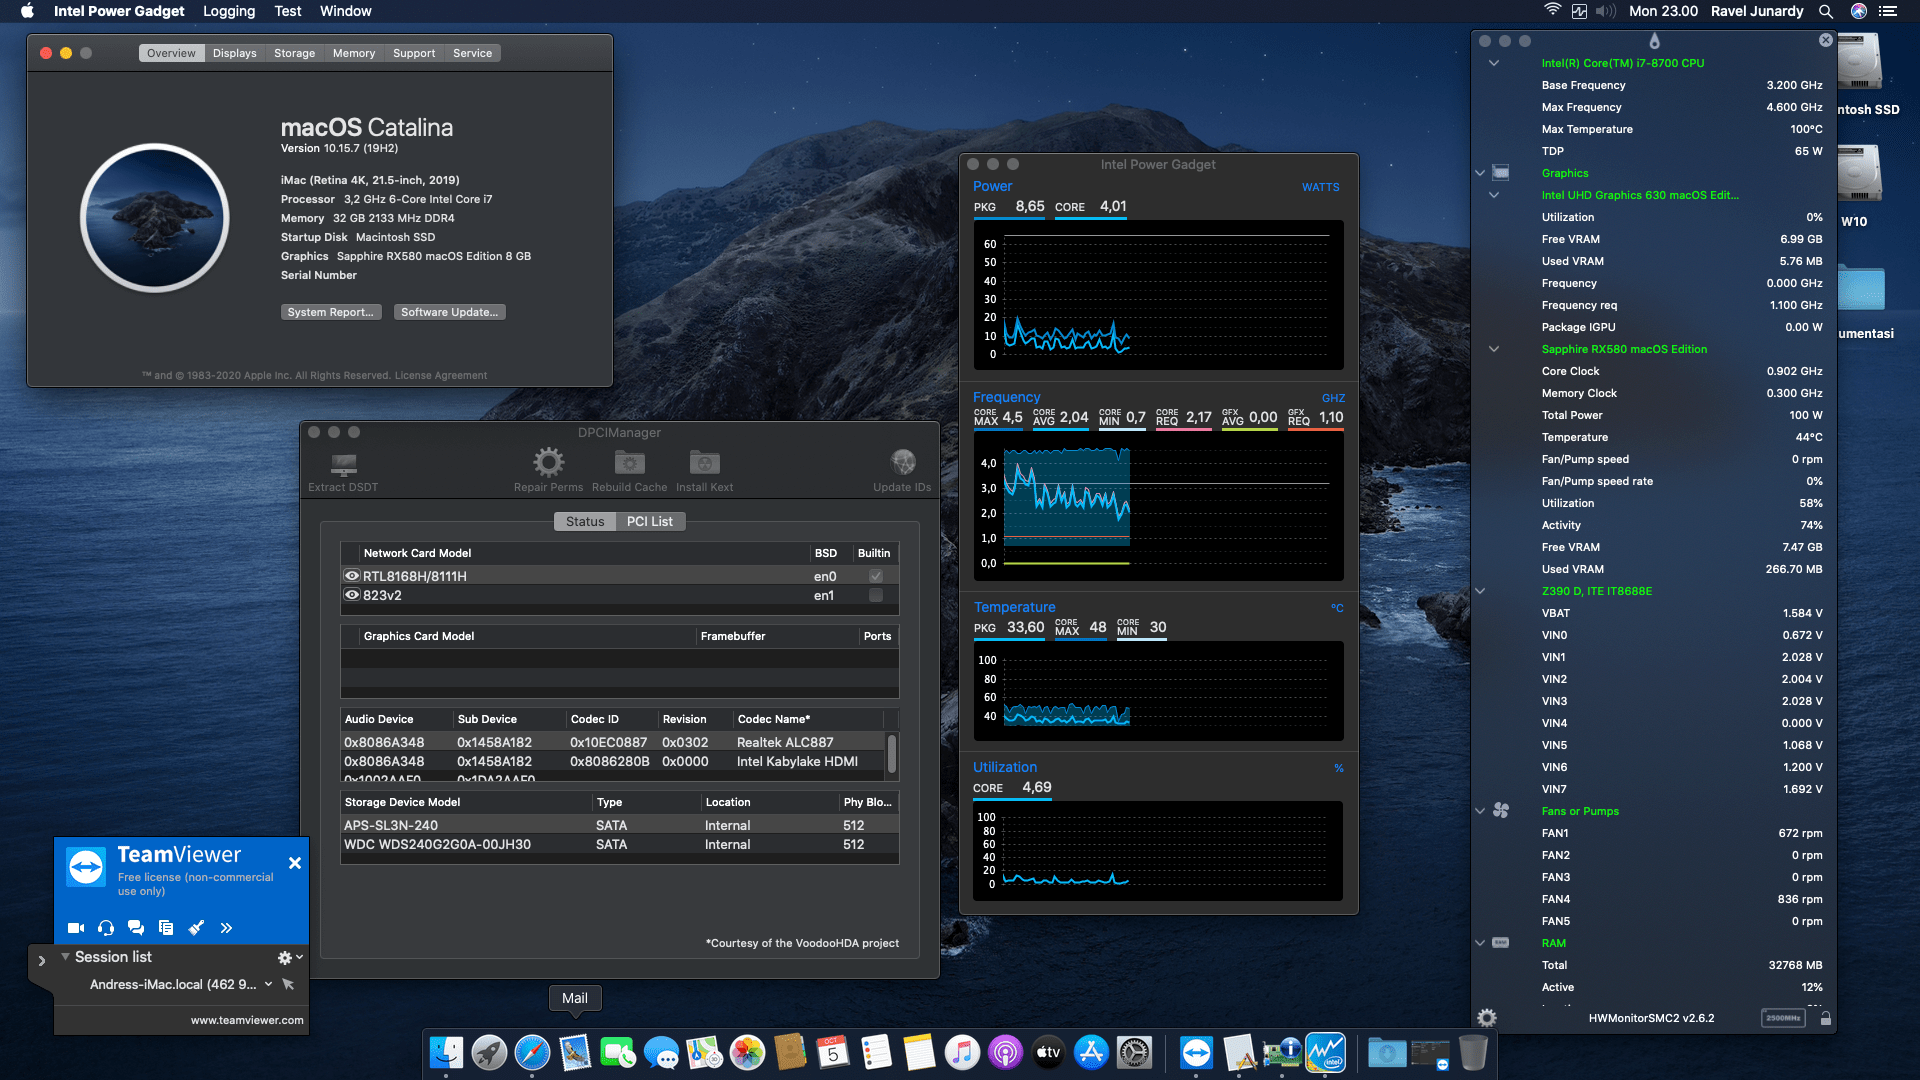Click the Install Kext icon

click(704, 465)
